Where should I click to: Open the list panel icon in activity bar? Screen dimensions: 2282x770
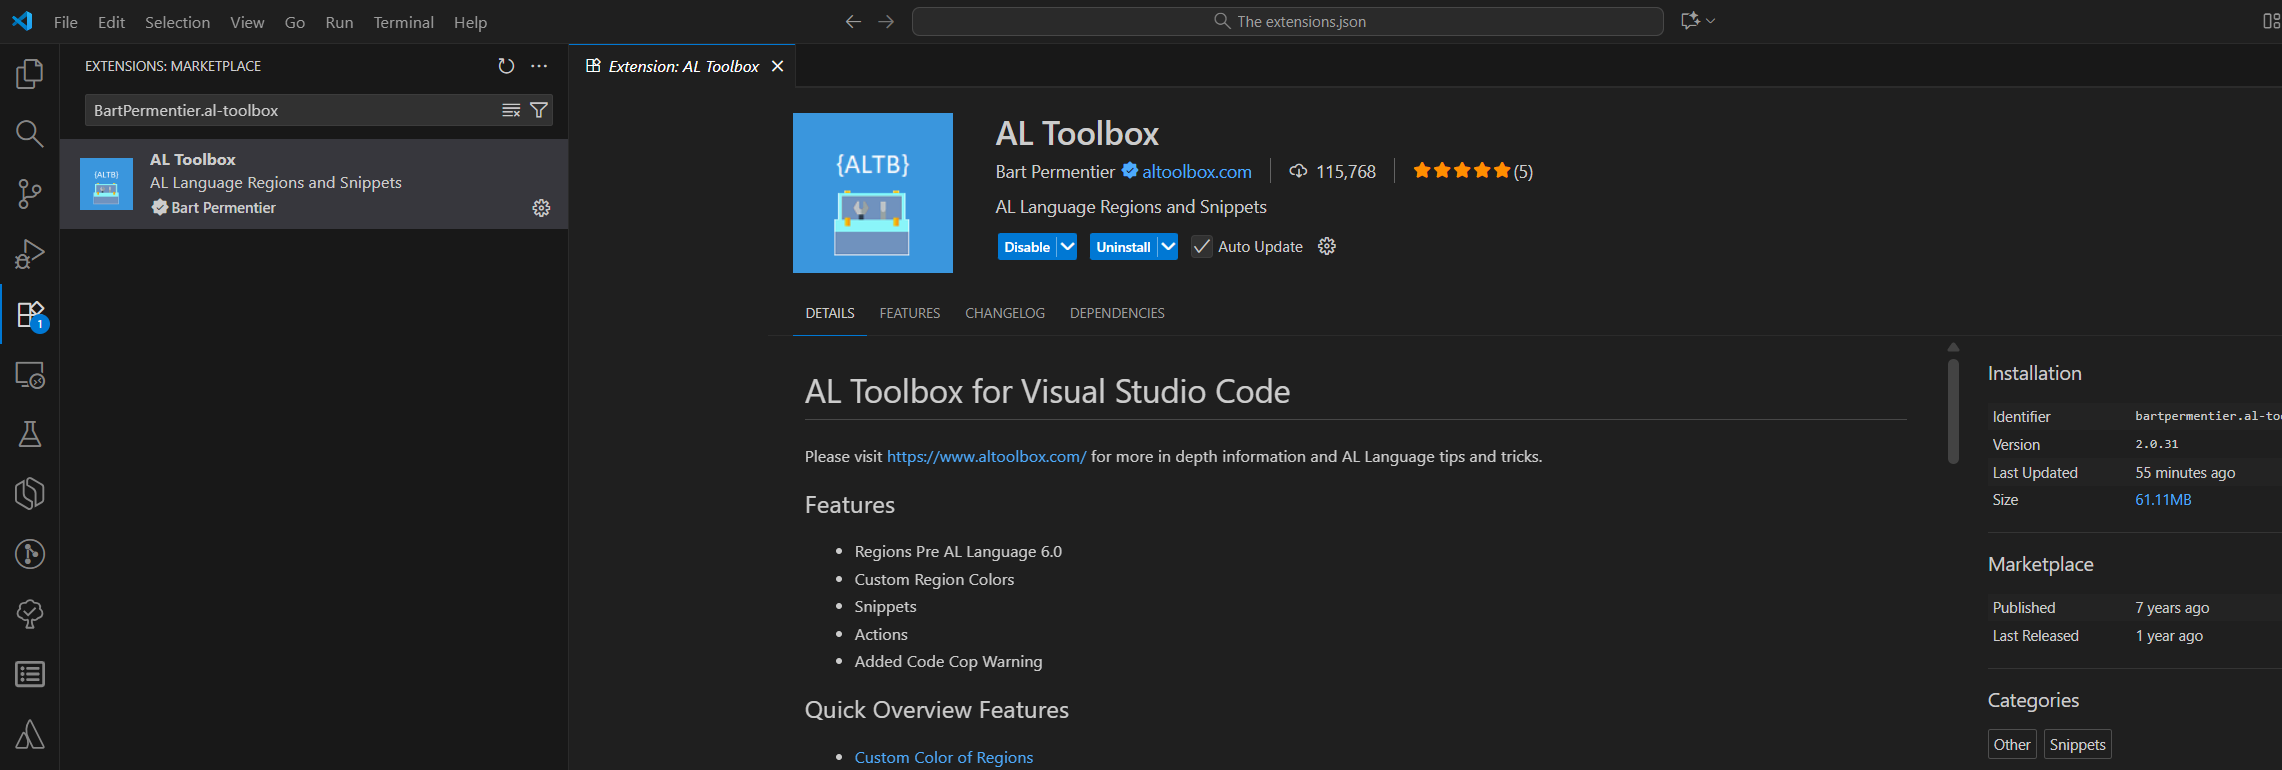point(30,675)
